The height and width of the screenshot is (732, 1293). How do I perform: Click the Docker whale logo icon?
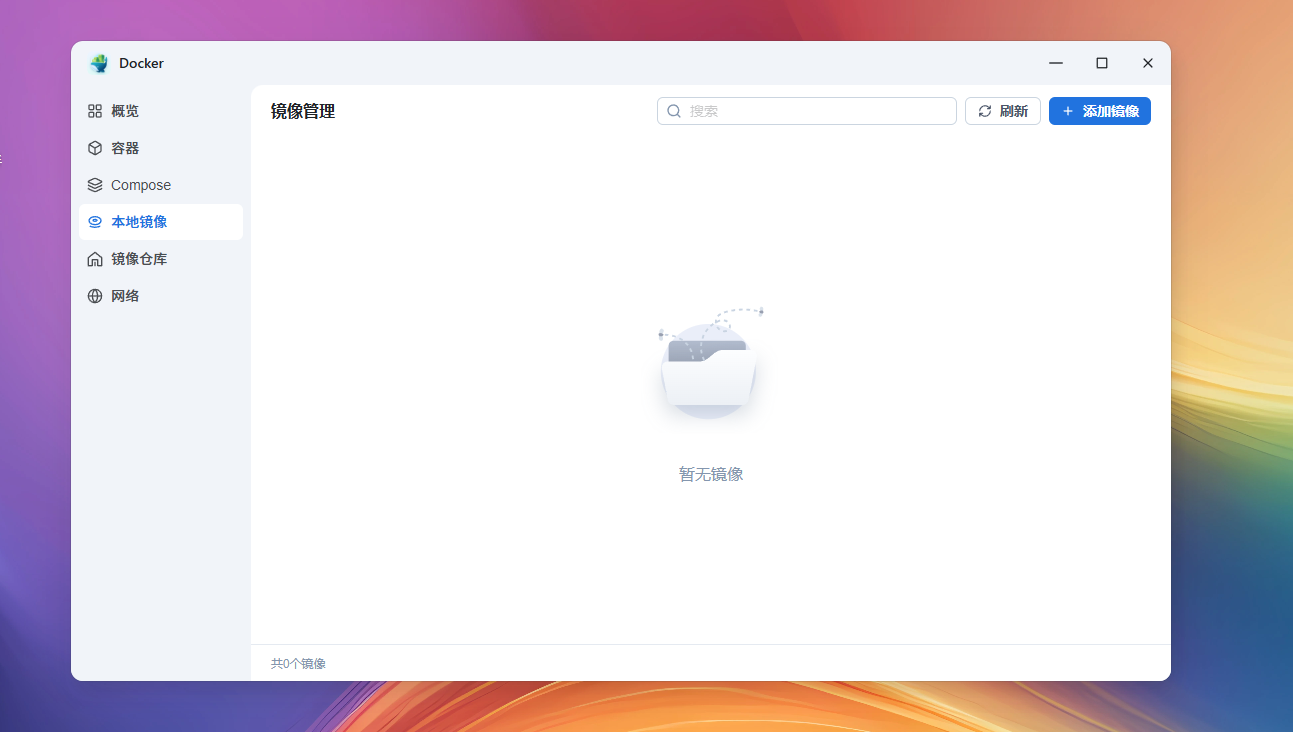click(98, 63)
